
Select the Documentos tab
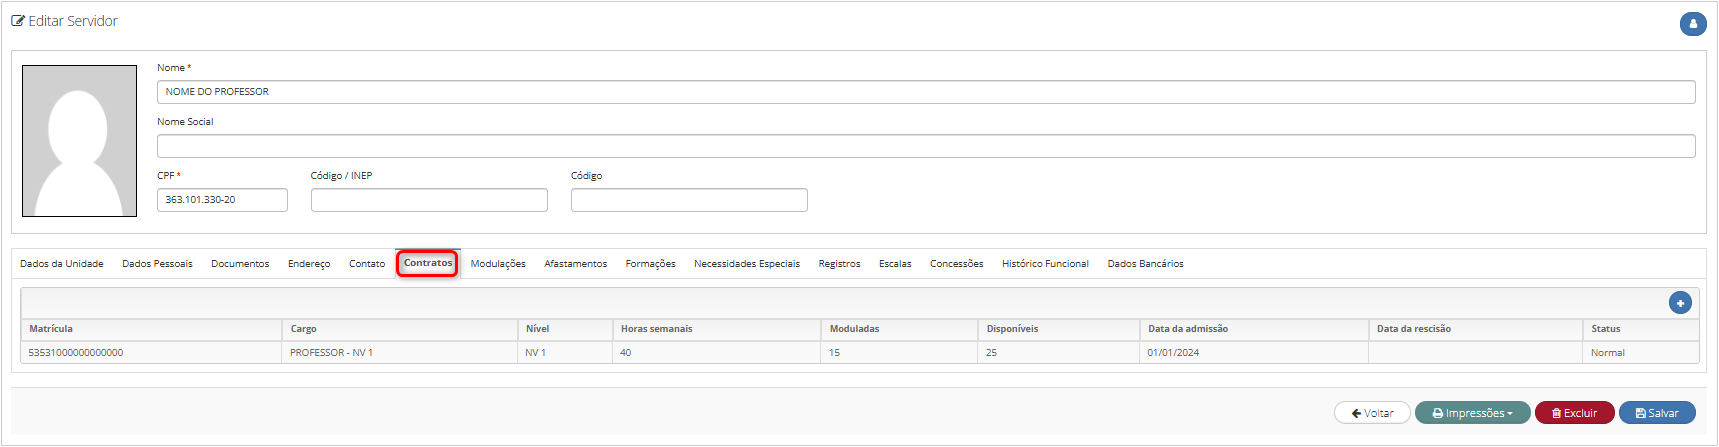coord(240,264)
